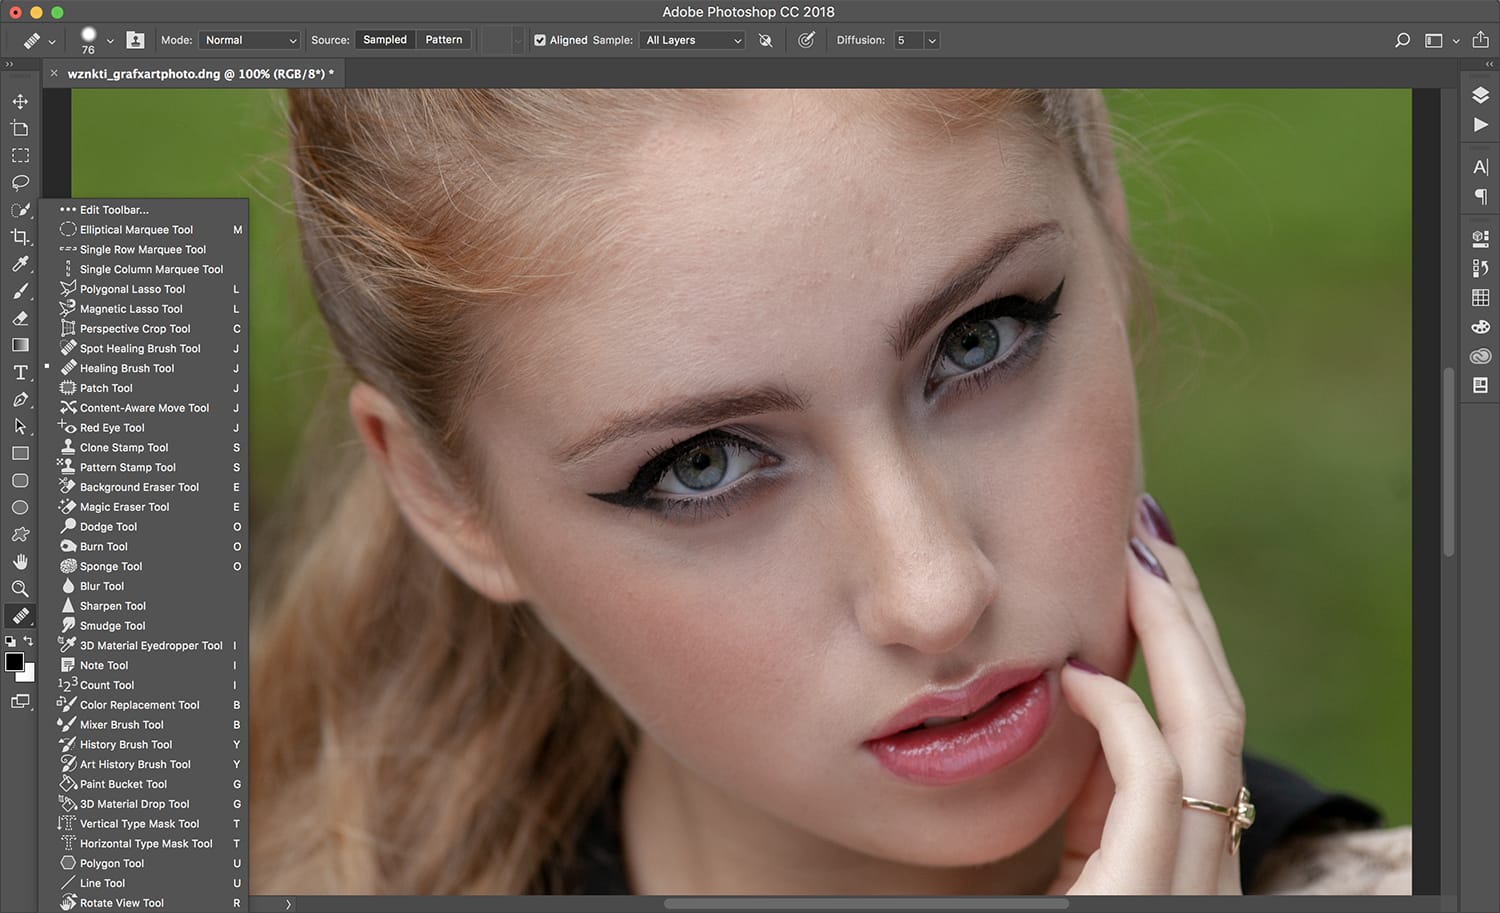The height and width of the screenshot is (913, 1500).
Task: Open the Sample dropdown showing All Layers
Action: coord(692,40)
